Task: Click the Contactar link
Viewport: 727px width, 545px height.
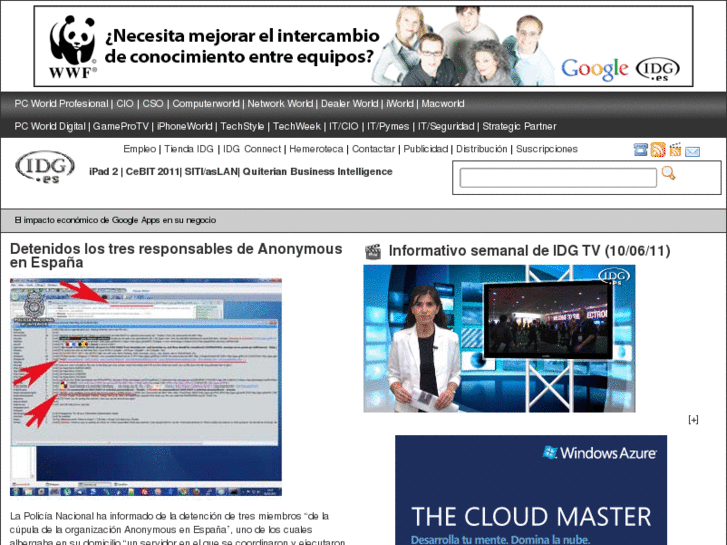Action: tap(373, 149)
